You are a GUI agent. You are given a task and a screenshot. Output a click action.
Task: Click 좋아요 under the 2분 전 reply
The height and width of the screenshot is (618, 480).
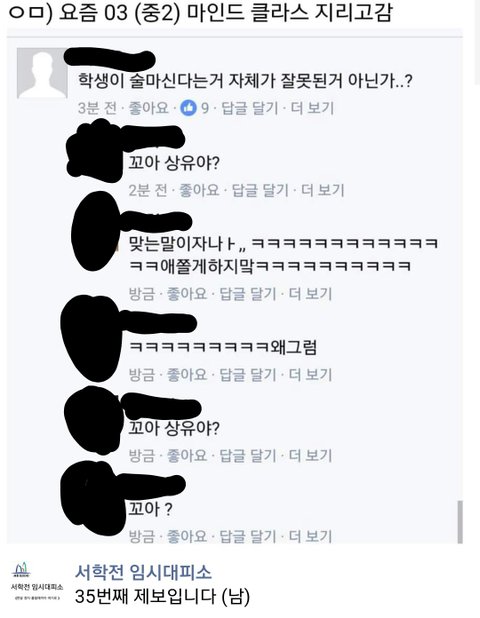pyautogui.click(x=199, y=190)
